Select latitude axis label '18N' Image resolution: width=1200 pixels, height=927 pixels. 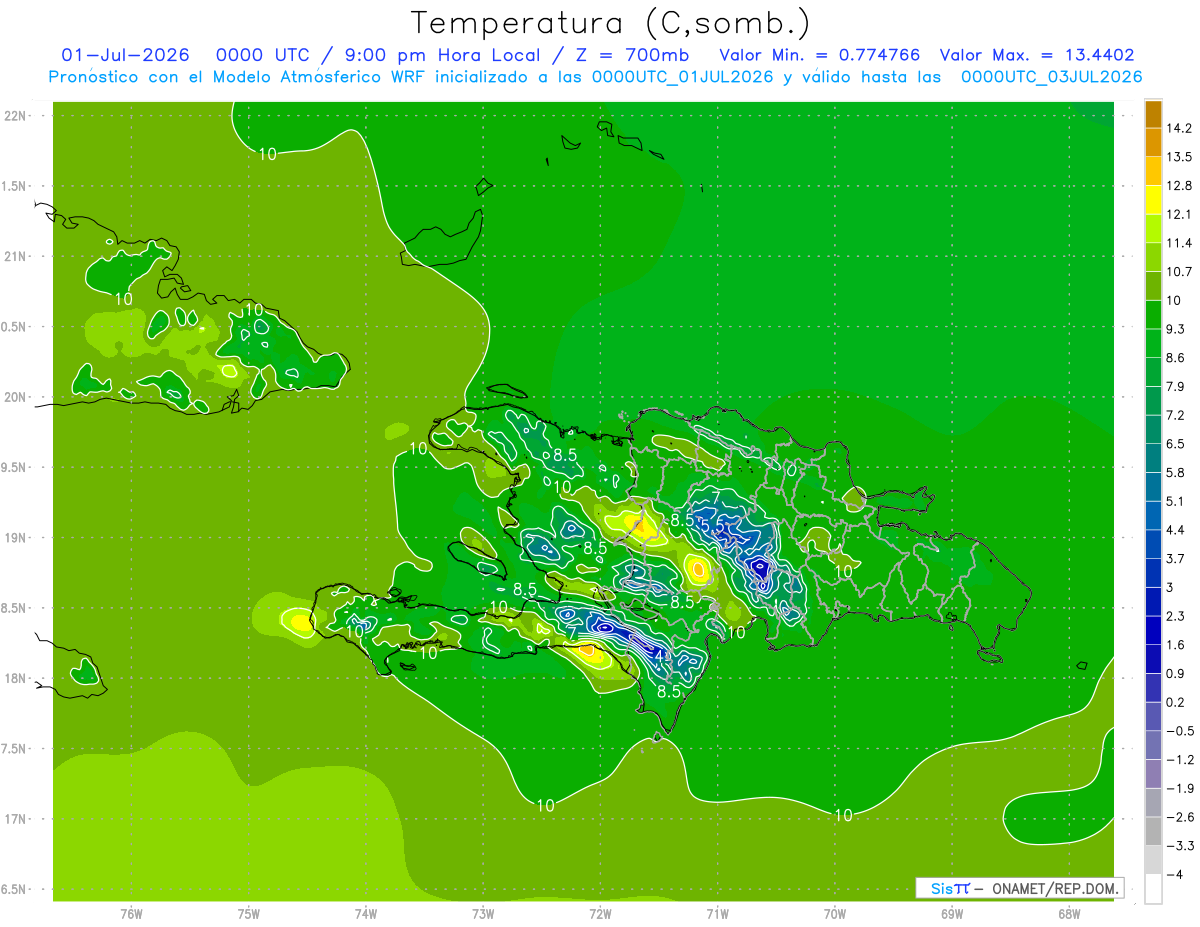point(15,678)
